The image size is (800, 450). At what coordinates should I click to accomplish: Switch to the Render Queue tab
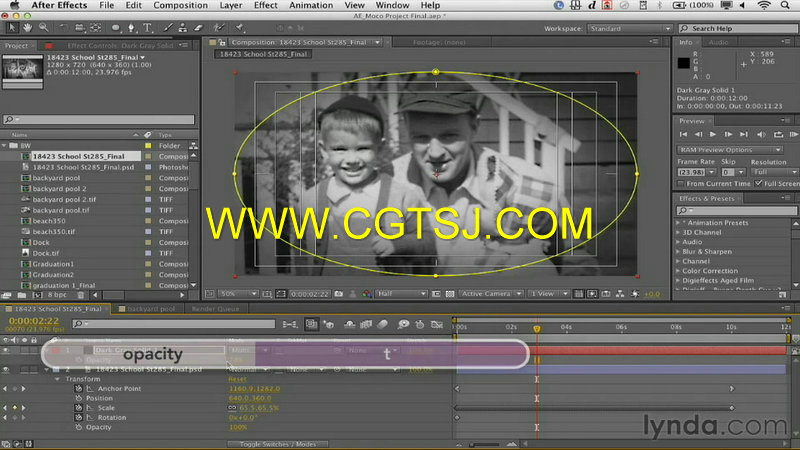tap(215, 309)
